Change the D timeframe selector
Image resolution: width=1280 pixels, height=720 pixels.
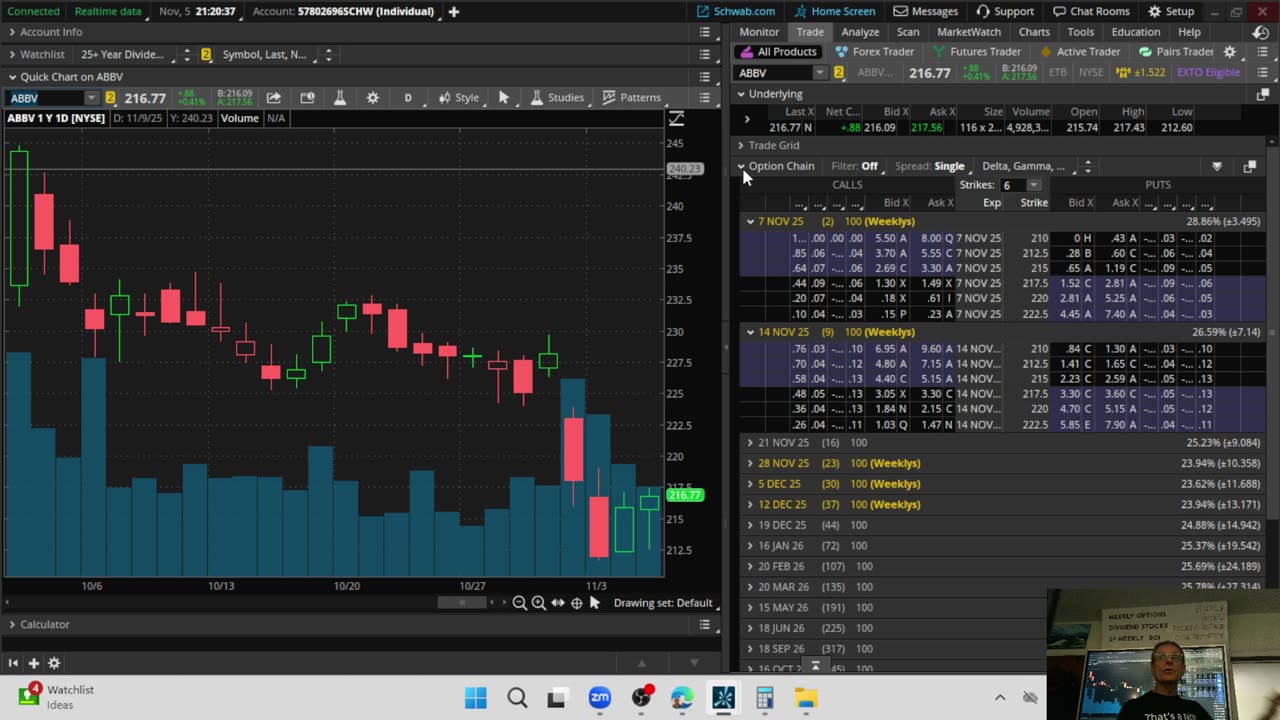coord(408,98)
